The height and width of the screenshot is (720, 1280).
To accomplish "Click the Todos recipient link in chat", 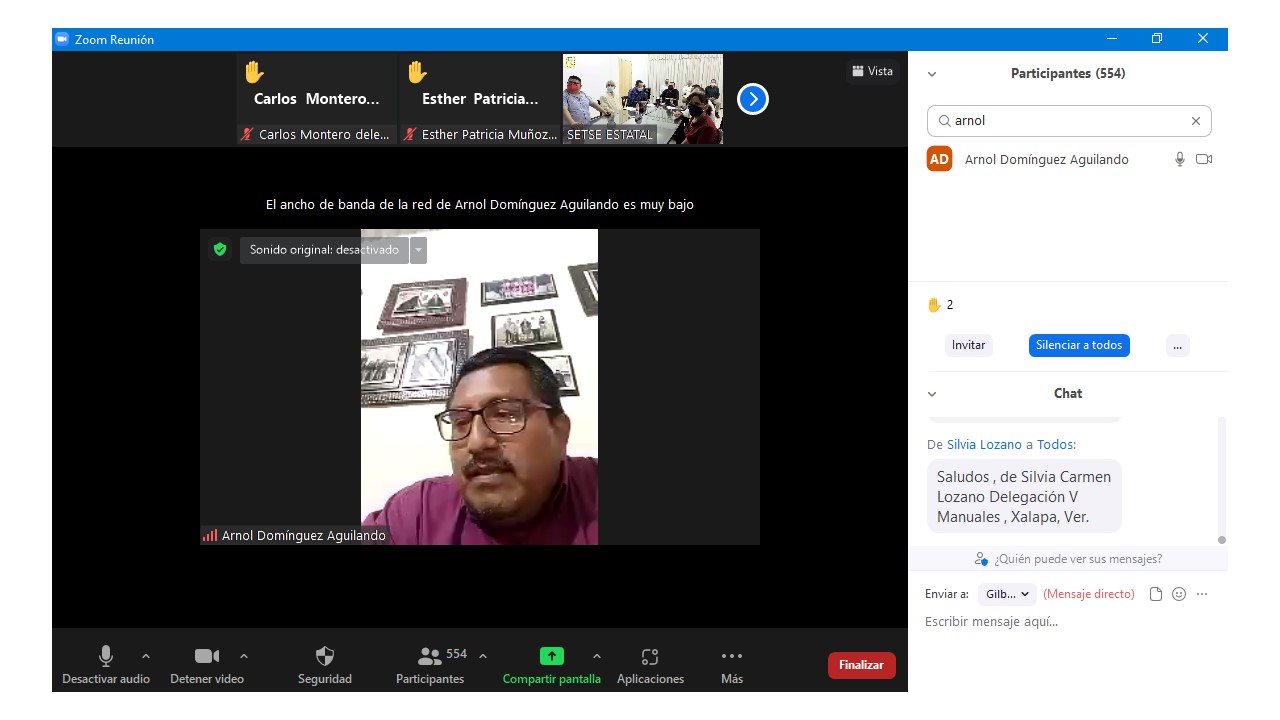I will pos(1054,445).
